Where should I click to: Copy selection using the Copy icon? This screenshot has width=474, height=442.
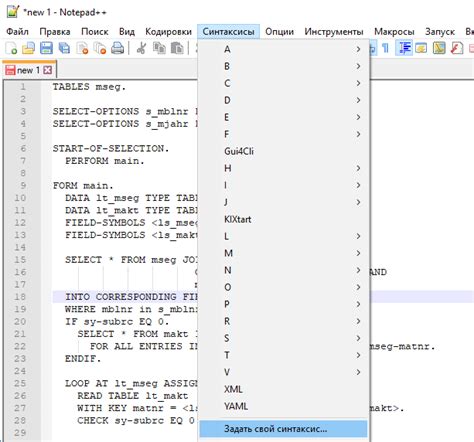coord(159,48)
